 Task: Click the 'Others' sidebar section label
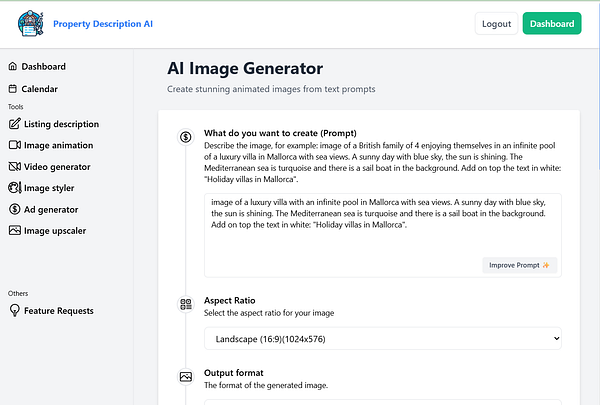click(x=18, y=294)
